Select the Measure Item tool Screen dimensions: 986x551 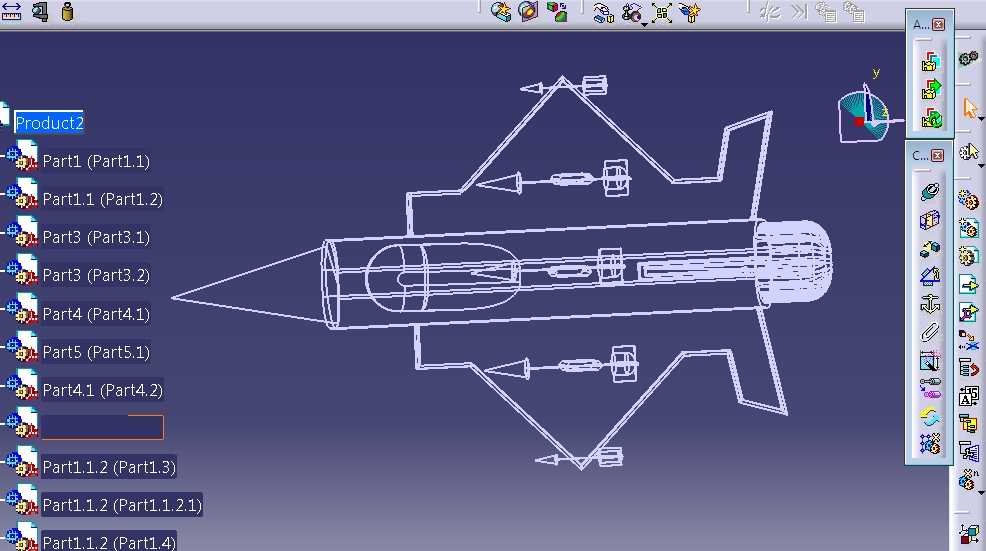tap(40, 11)
